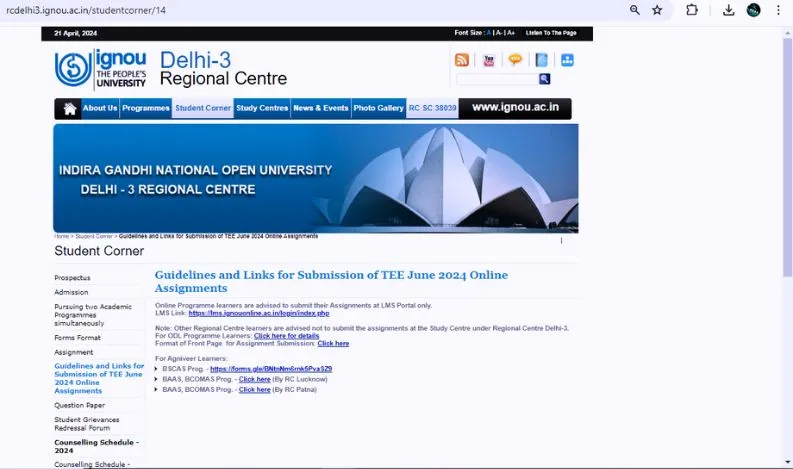This screenshot has height=469, width=793.
Task: Click Home in the breadcrumb
Action: tap(61, 236)
